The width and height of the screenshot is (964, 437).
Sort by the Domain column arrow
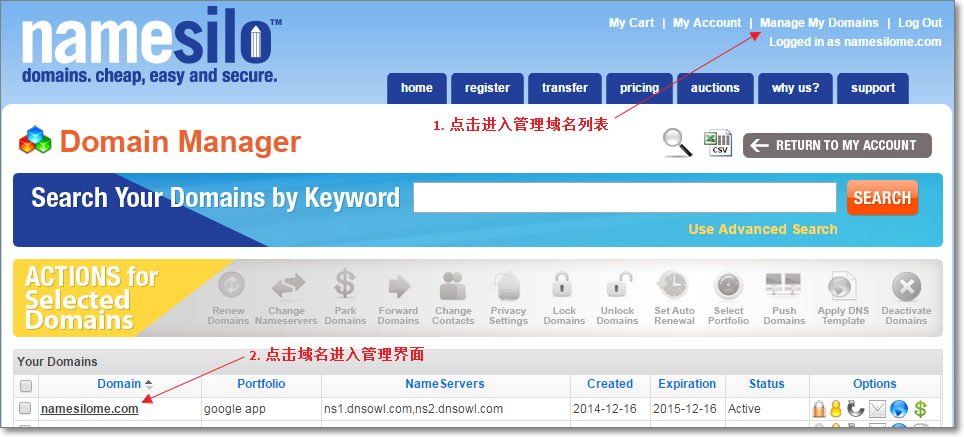point(149,385)
